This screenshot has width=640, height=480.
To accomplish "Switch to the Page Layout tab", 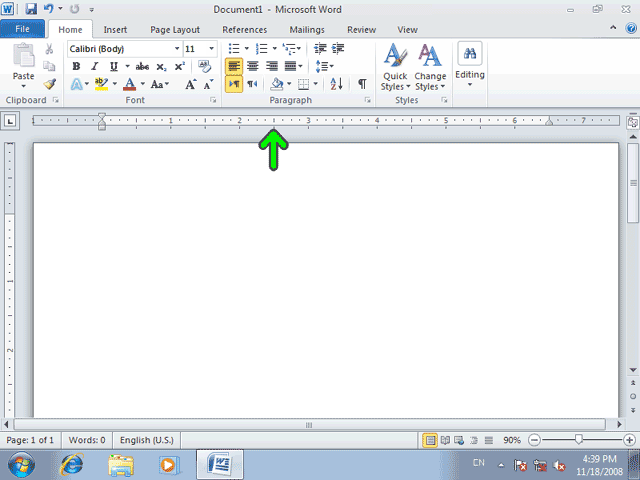I will click(175, 29).
